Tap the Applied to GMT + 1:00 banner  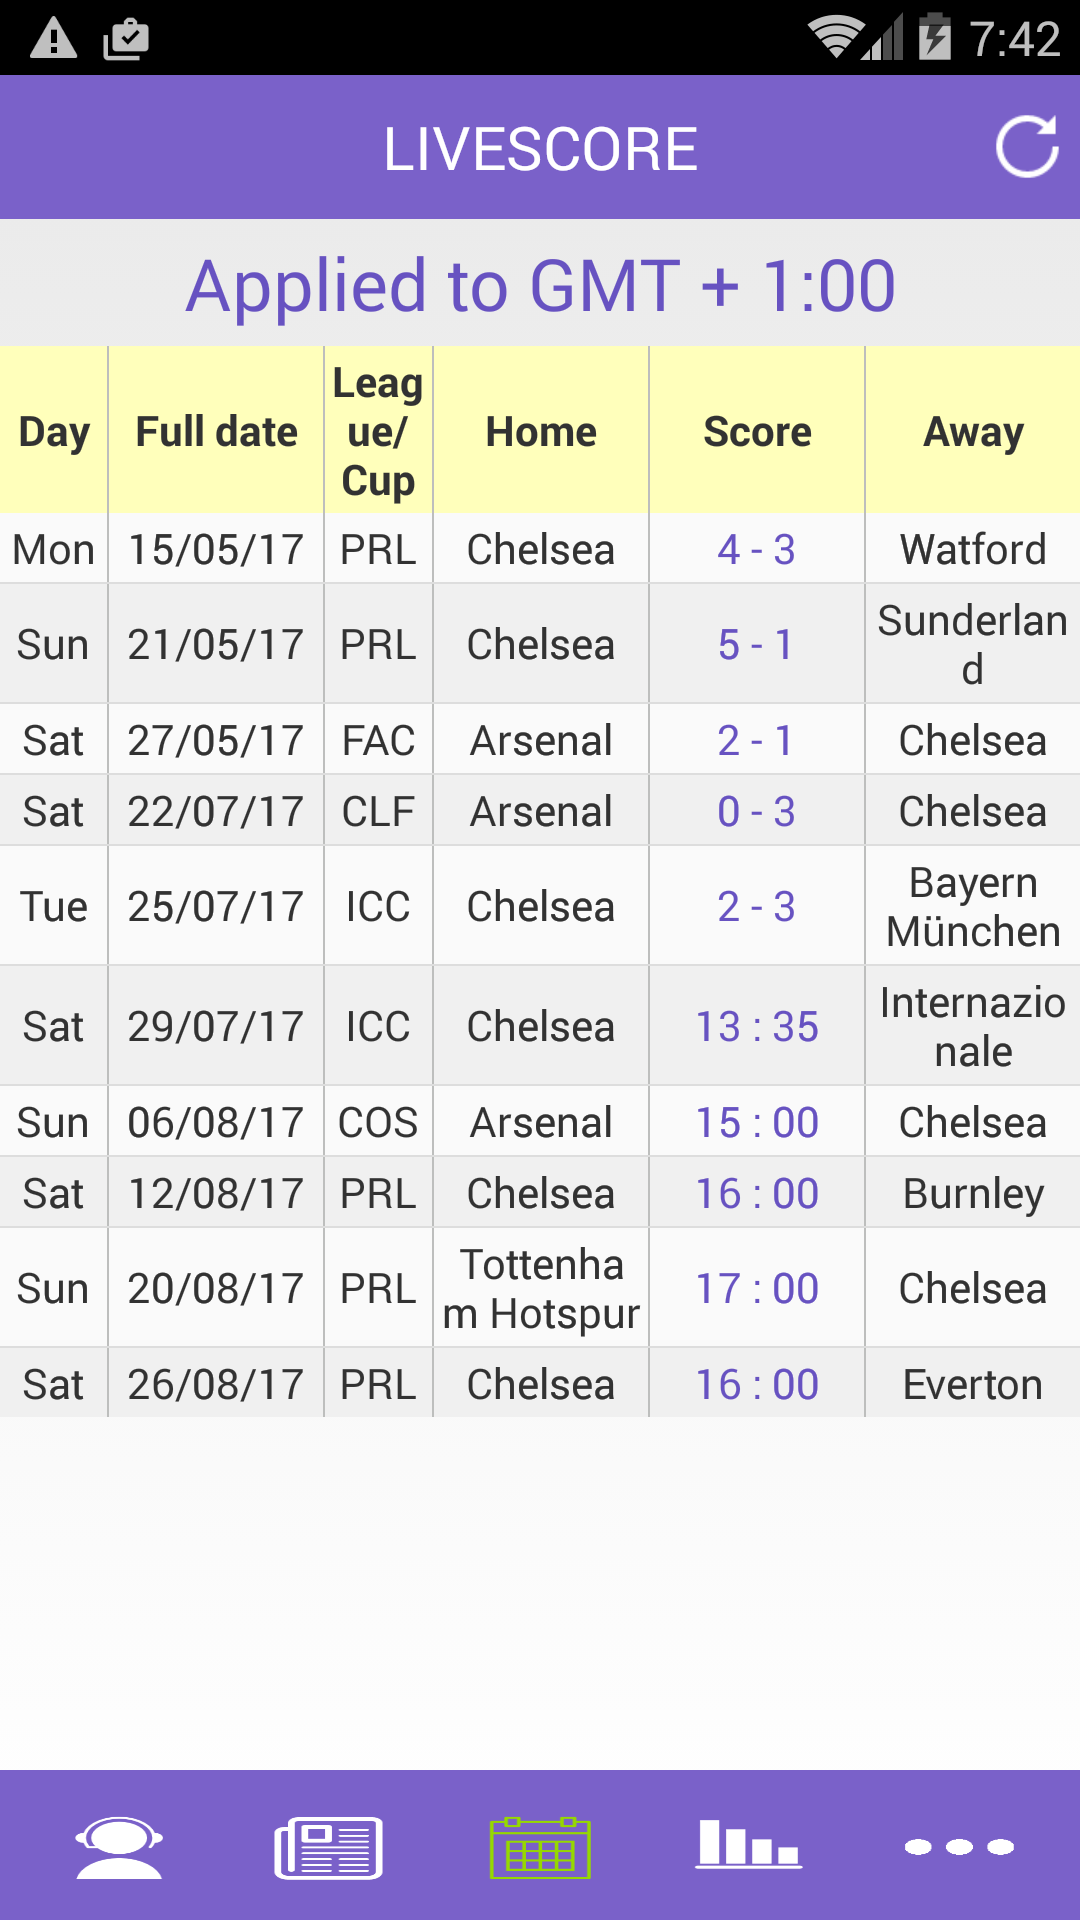coord(540,286)
